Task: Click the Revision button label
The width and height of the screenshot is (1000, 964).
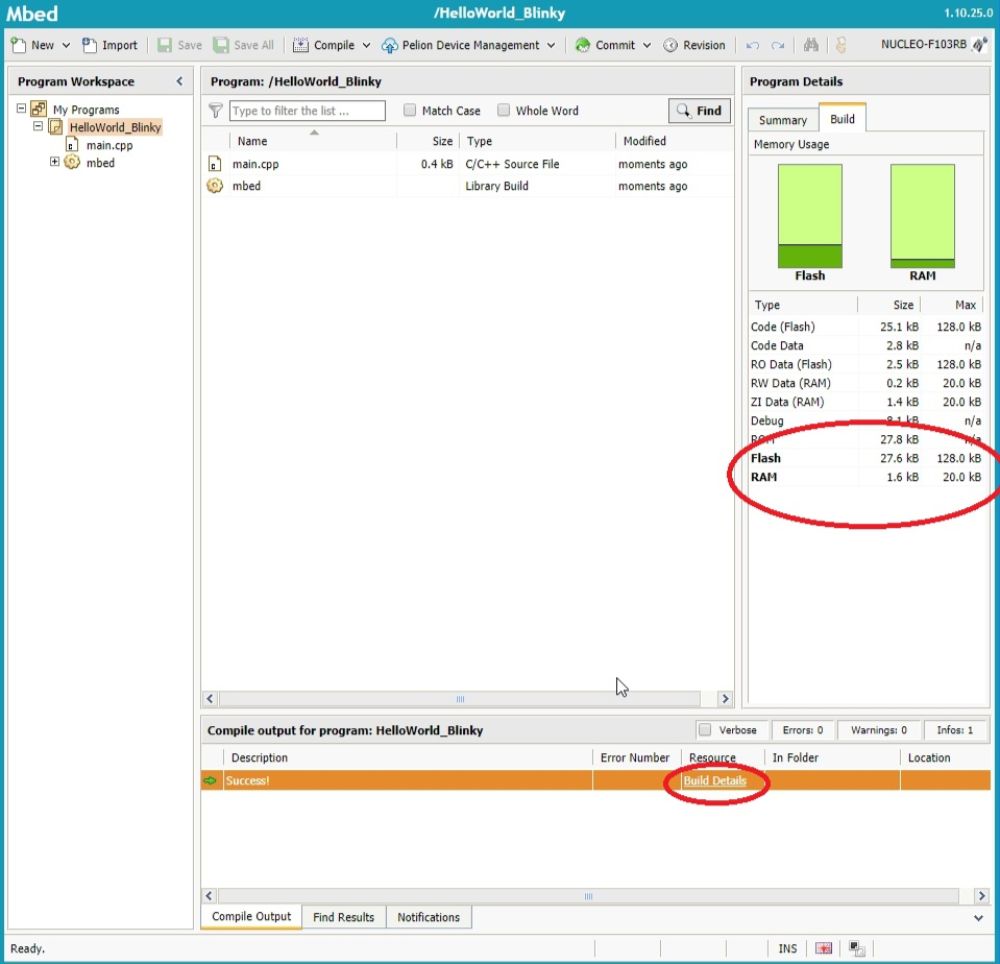Action: pyautogui.click(x=704, y=45)
